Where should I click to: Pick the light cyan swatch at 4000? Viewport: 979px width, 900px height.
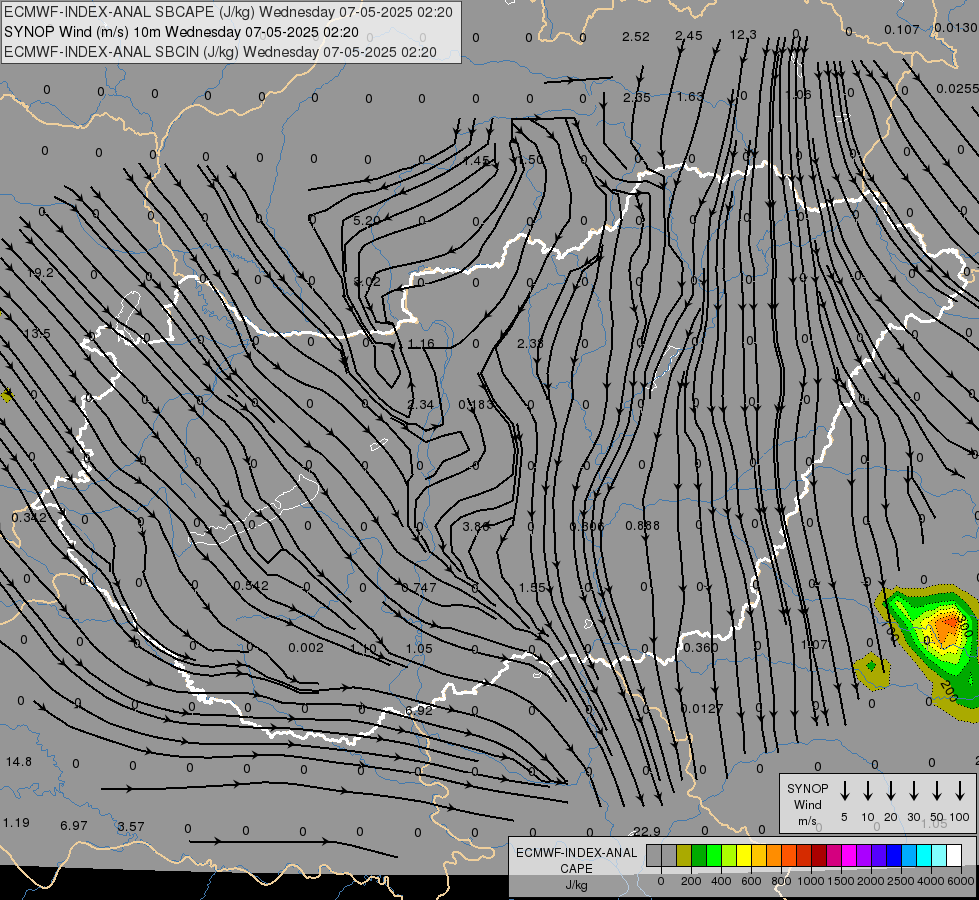click(x=938, y=856)
